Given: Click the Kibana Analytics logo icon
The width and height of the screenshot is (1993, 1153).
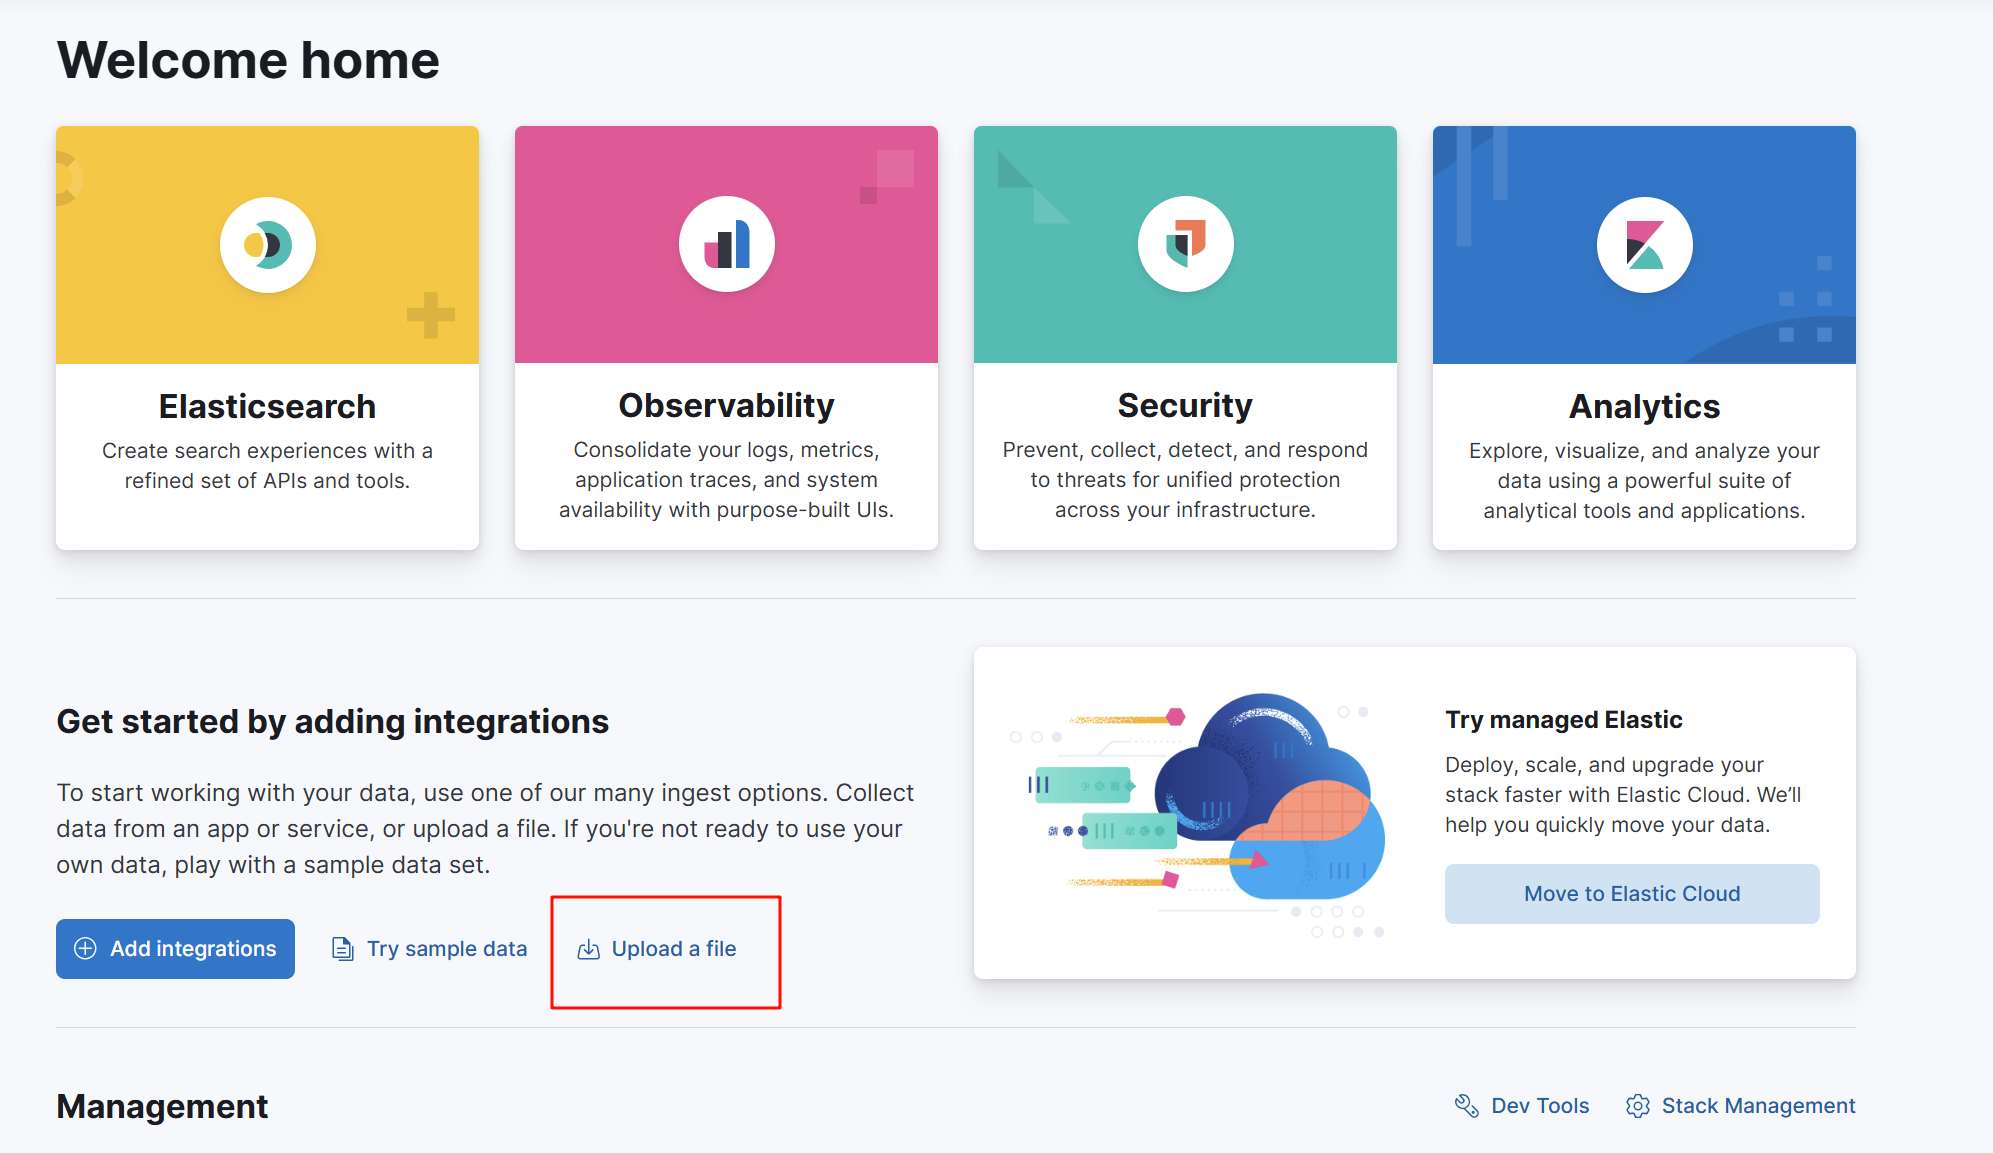Looking at the screenshot, I should [x=1644, y=245].
